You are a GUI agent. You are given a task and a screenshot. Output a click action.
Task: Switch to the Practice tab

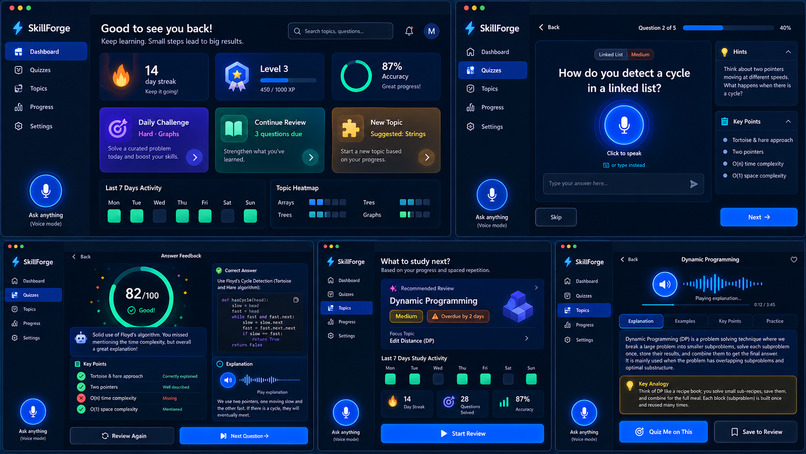pos(775,321)
